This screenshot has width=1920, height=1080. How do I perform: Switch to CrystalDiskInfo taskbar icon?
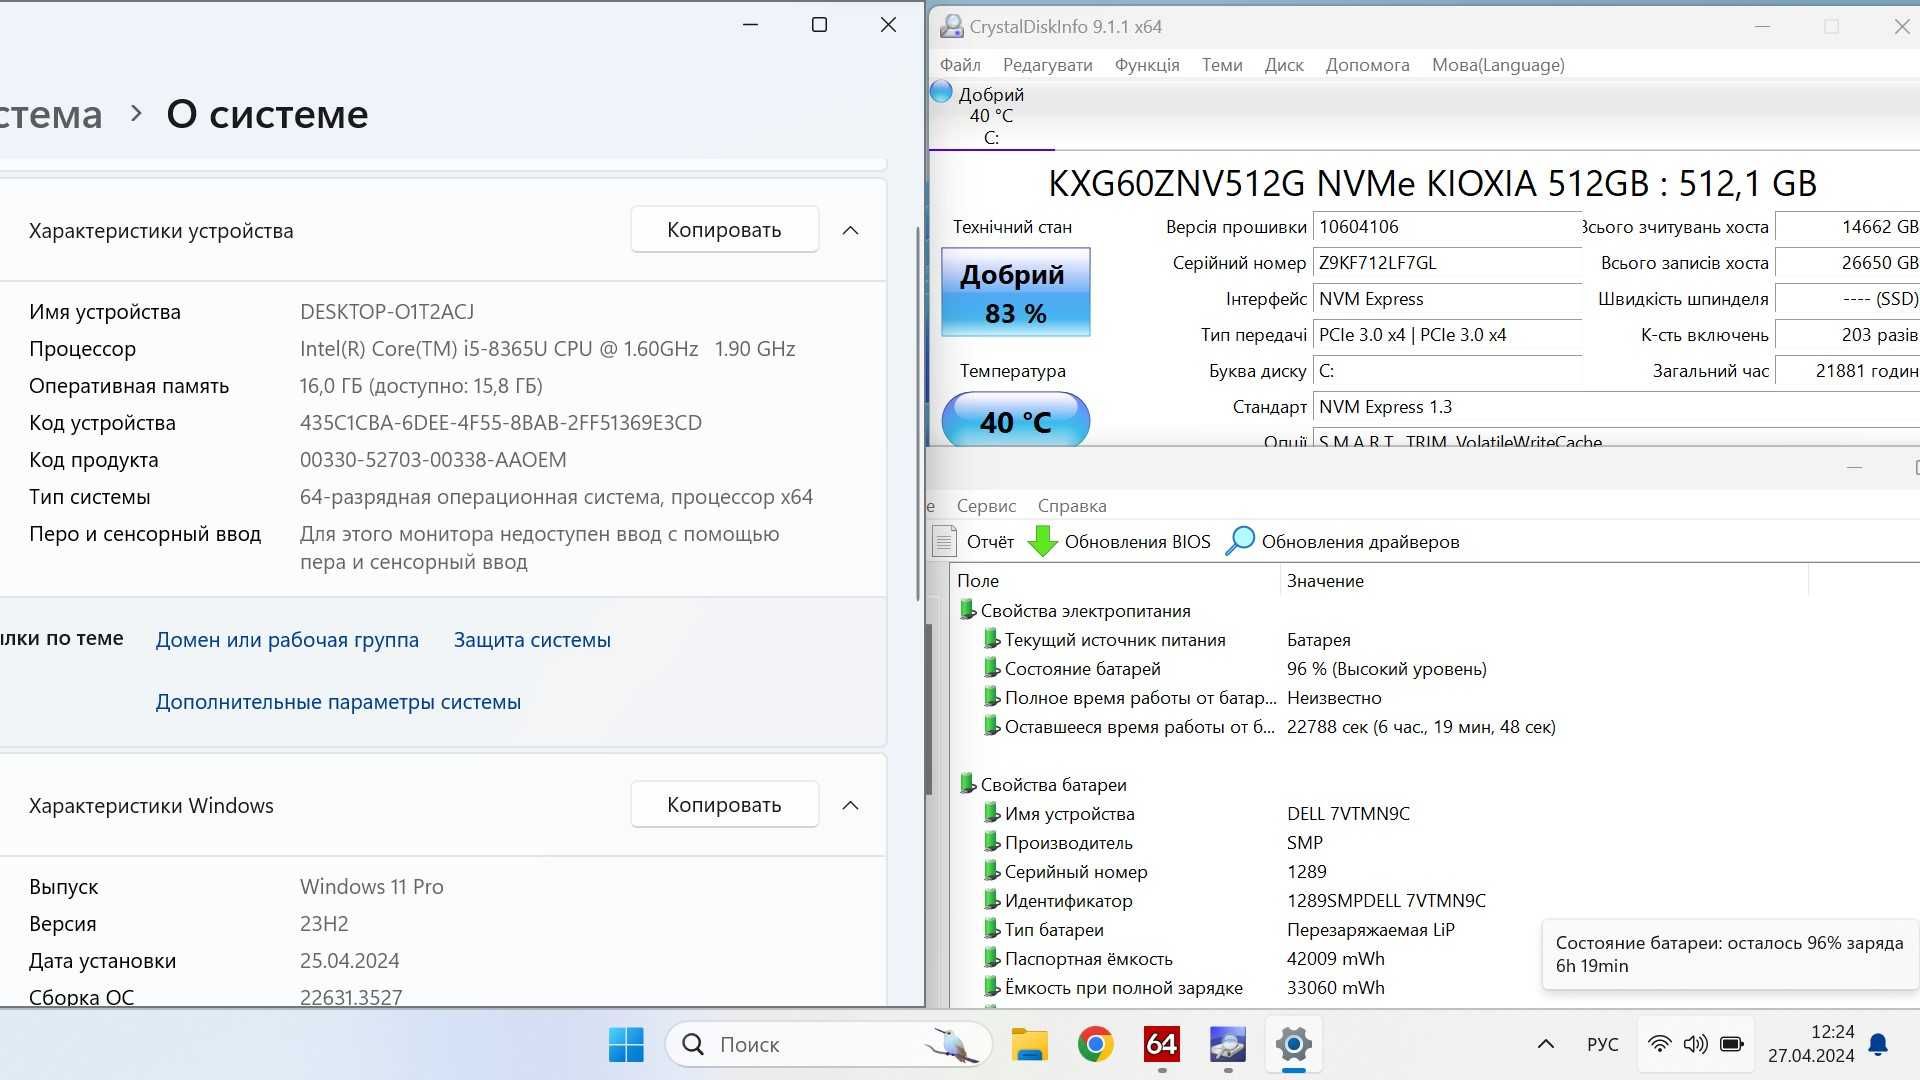1228,1045
